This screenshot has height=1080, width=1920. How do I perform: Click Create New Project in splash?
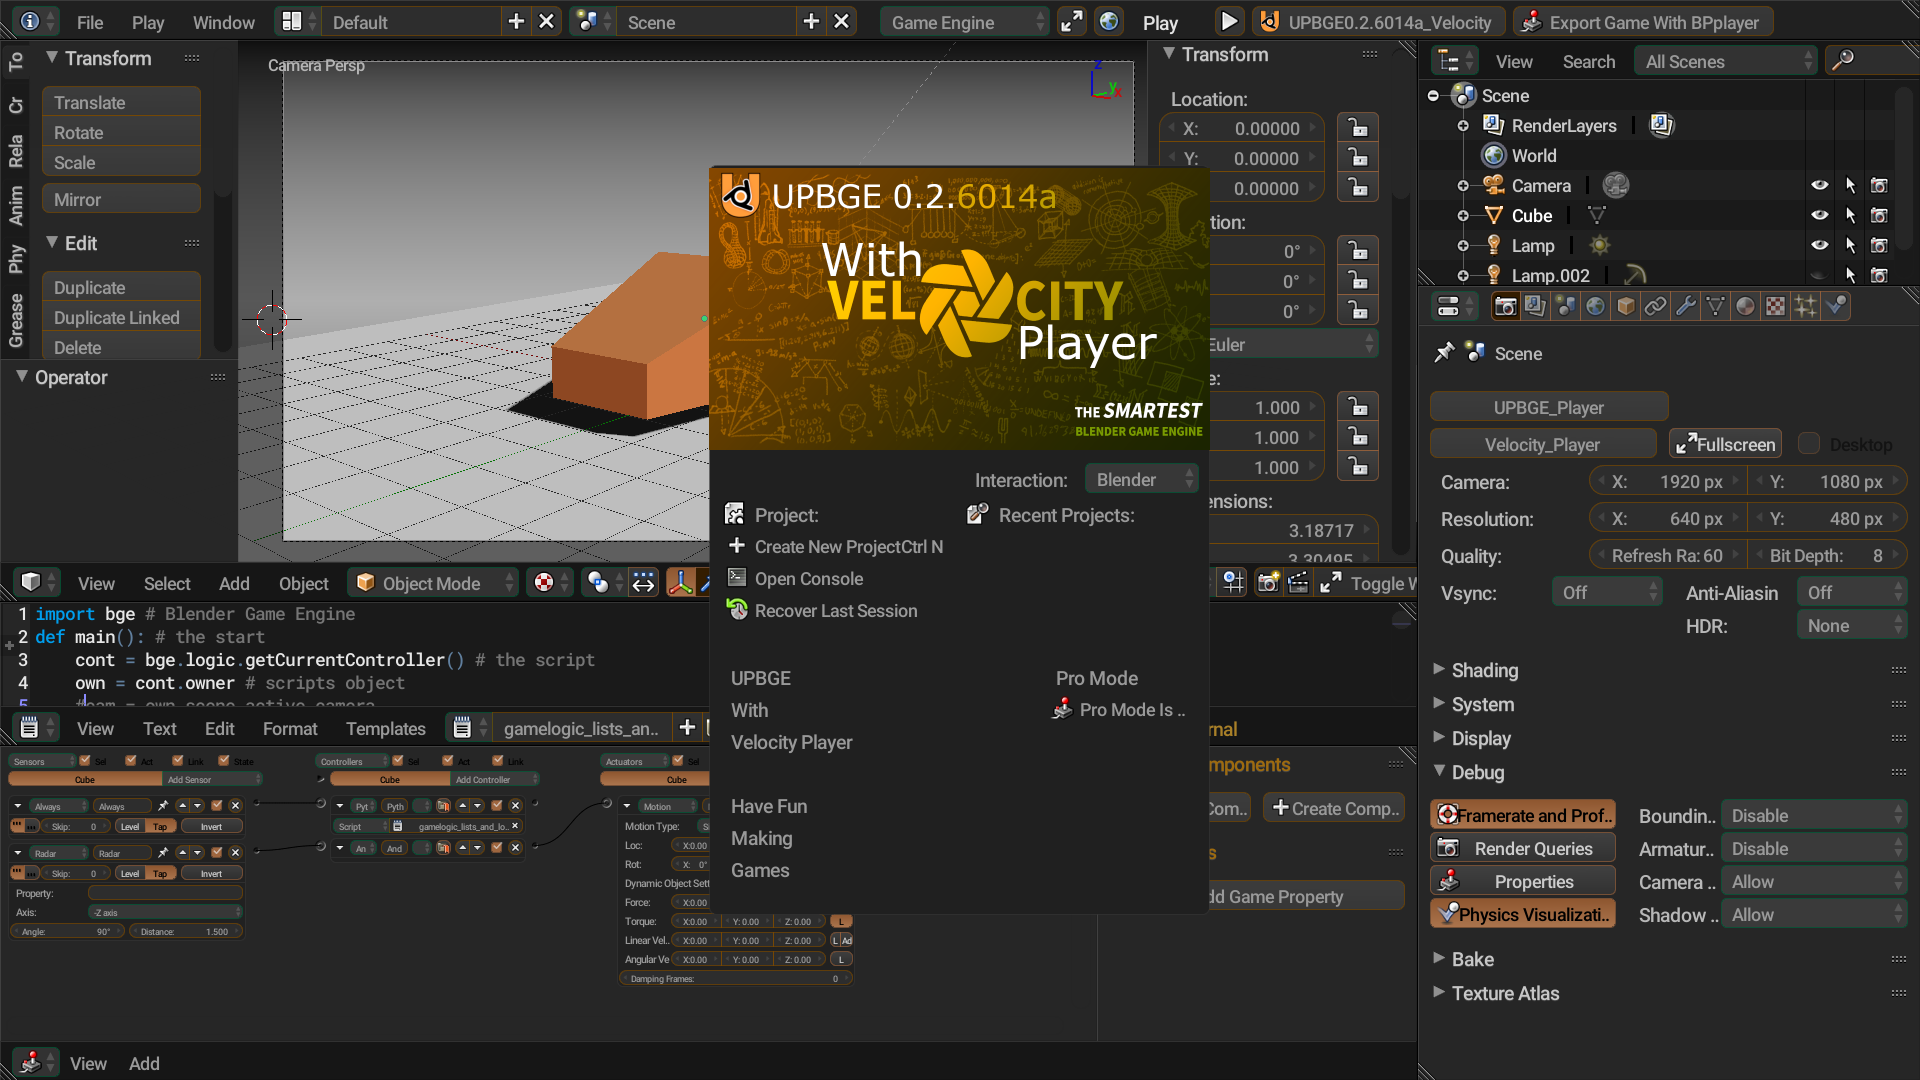click(x=836, y=546)
